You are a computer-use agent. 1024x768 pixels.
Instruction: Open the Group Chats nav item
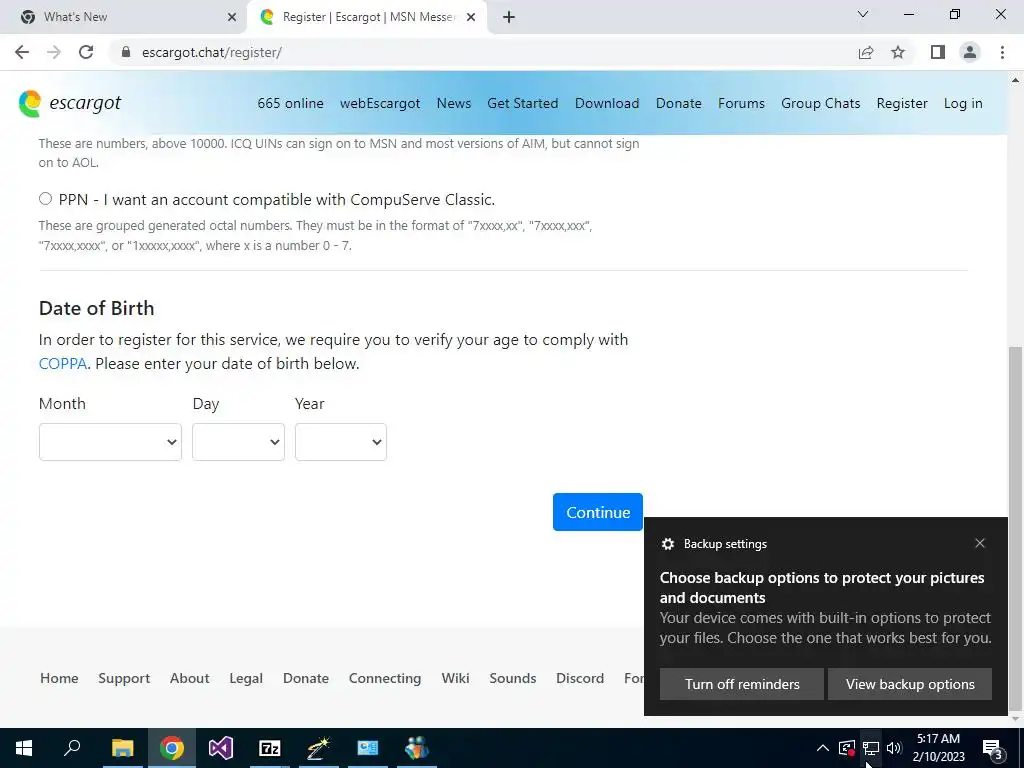(820, 103)
